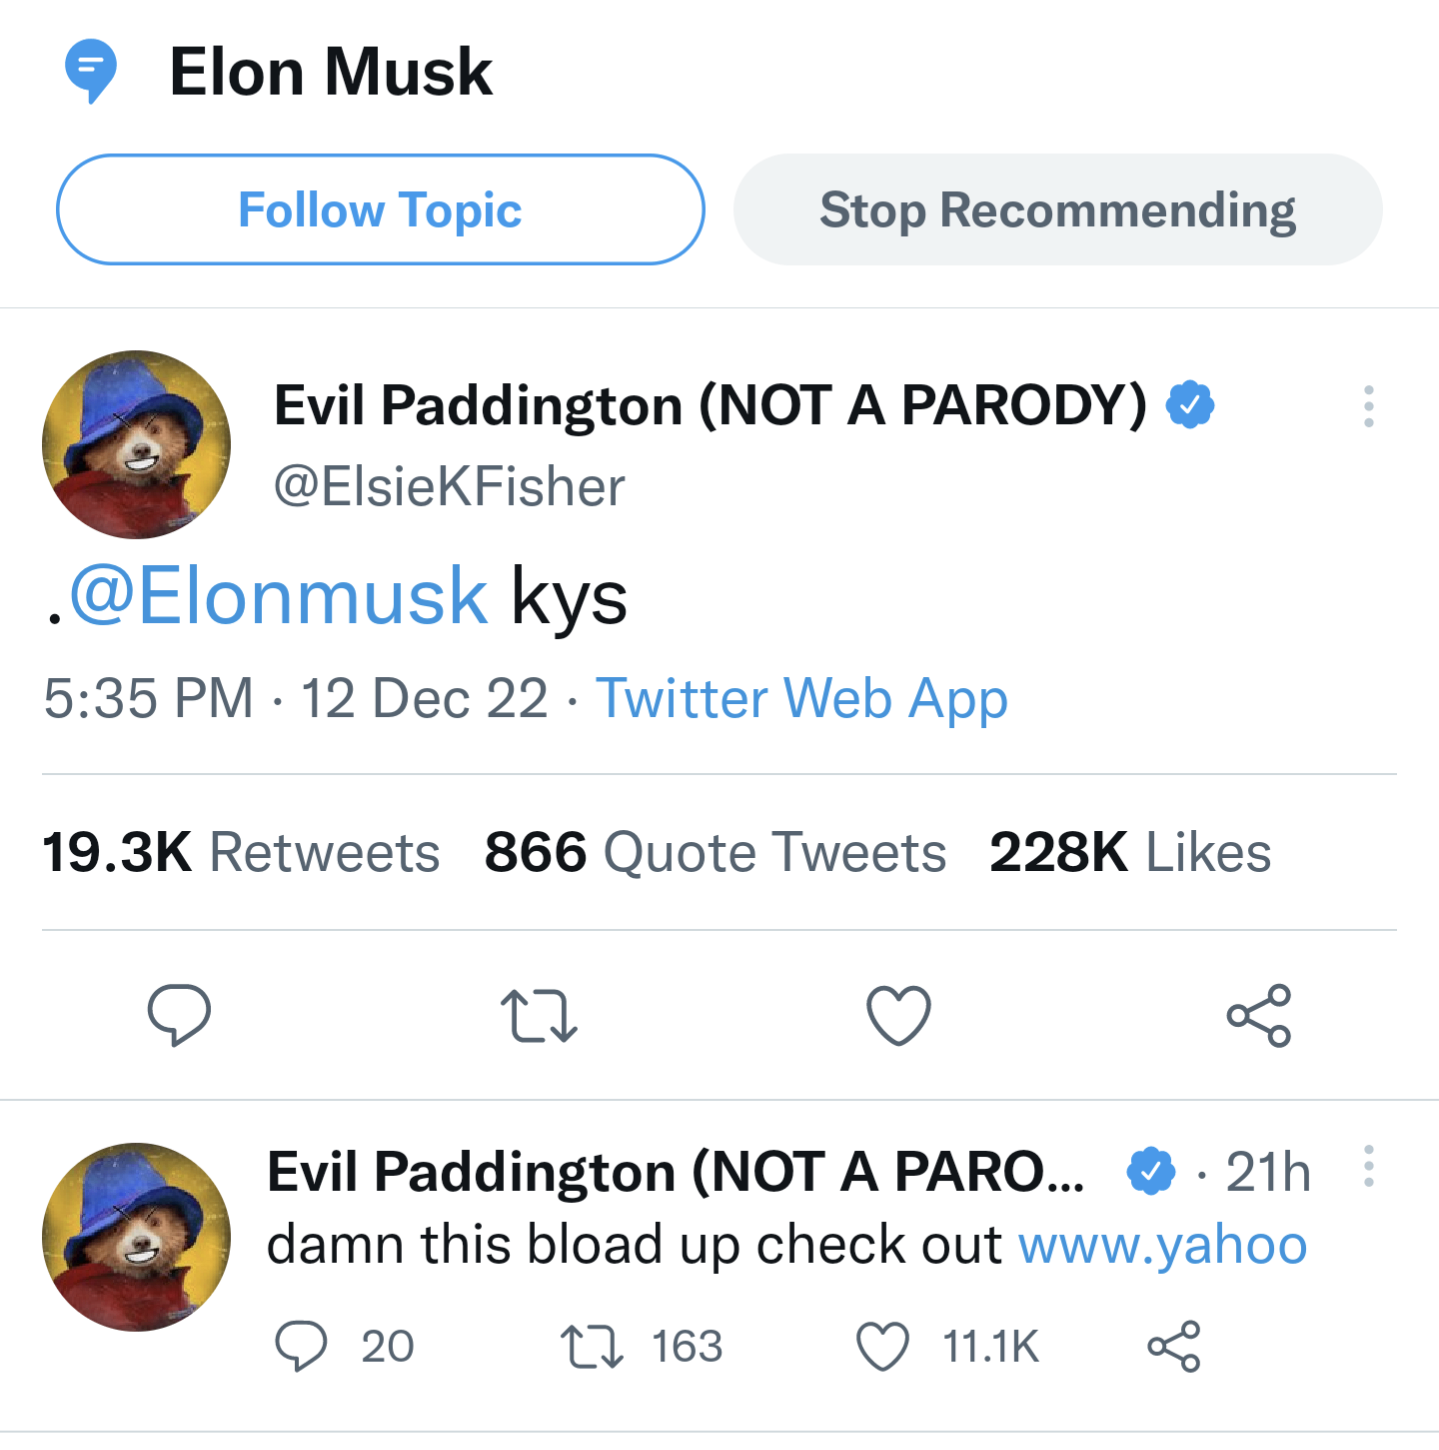This screenshot has height=1450, width=1439.
Task: Share the main tweet
Action: (x=1259, y=1015)
